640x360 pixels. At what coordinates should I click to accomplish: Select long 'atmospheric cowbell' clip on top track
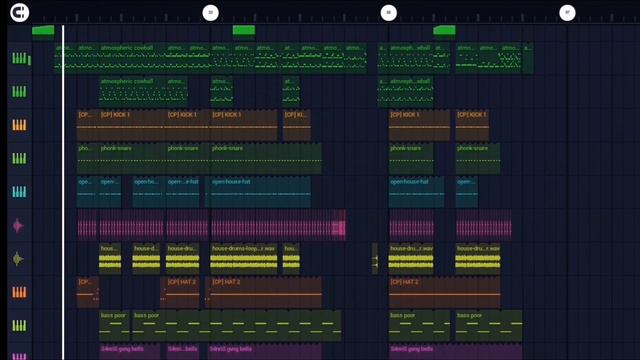[132, 58]
